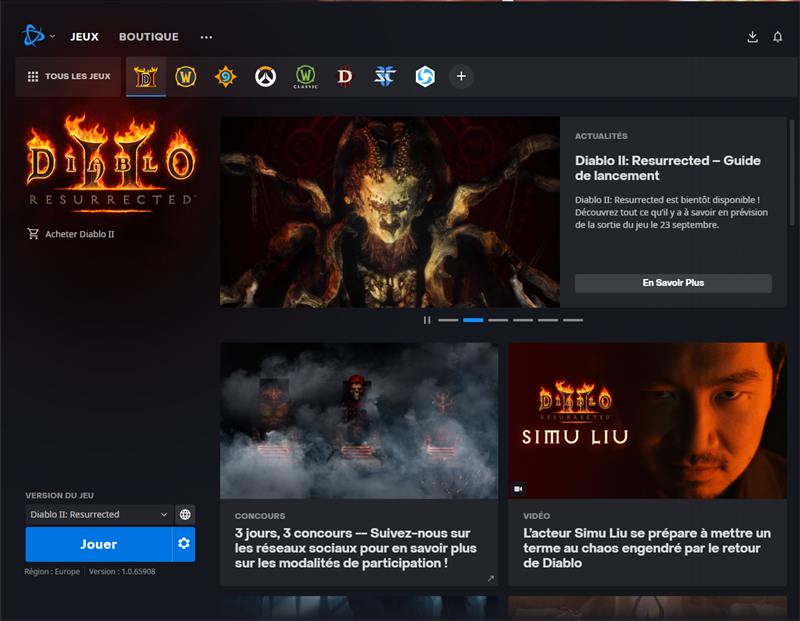Viewport: 800px width, 621px height.
Task: Open the ellipsis overflow menu
Action: [x=206, y=37]
